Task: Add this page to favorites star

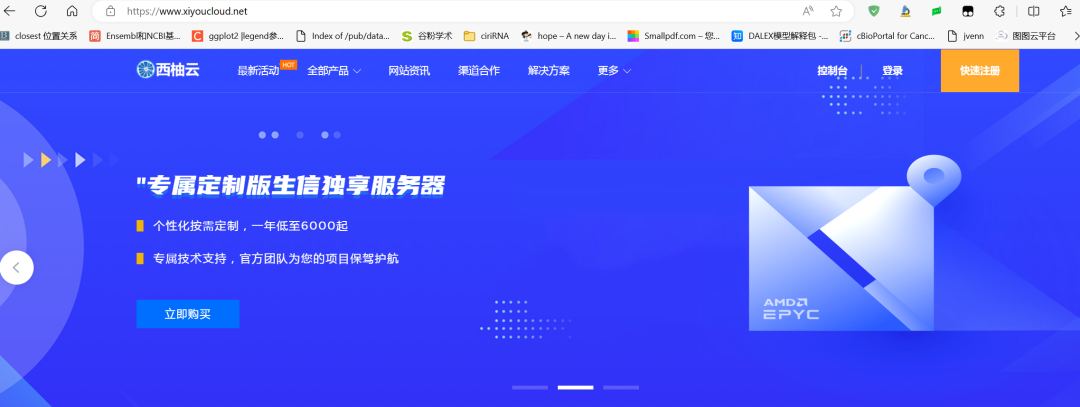Action: pyautogui.click(x=836, y=11)
